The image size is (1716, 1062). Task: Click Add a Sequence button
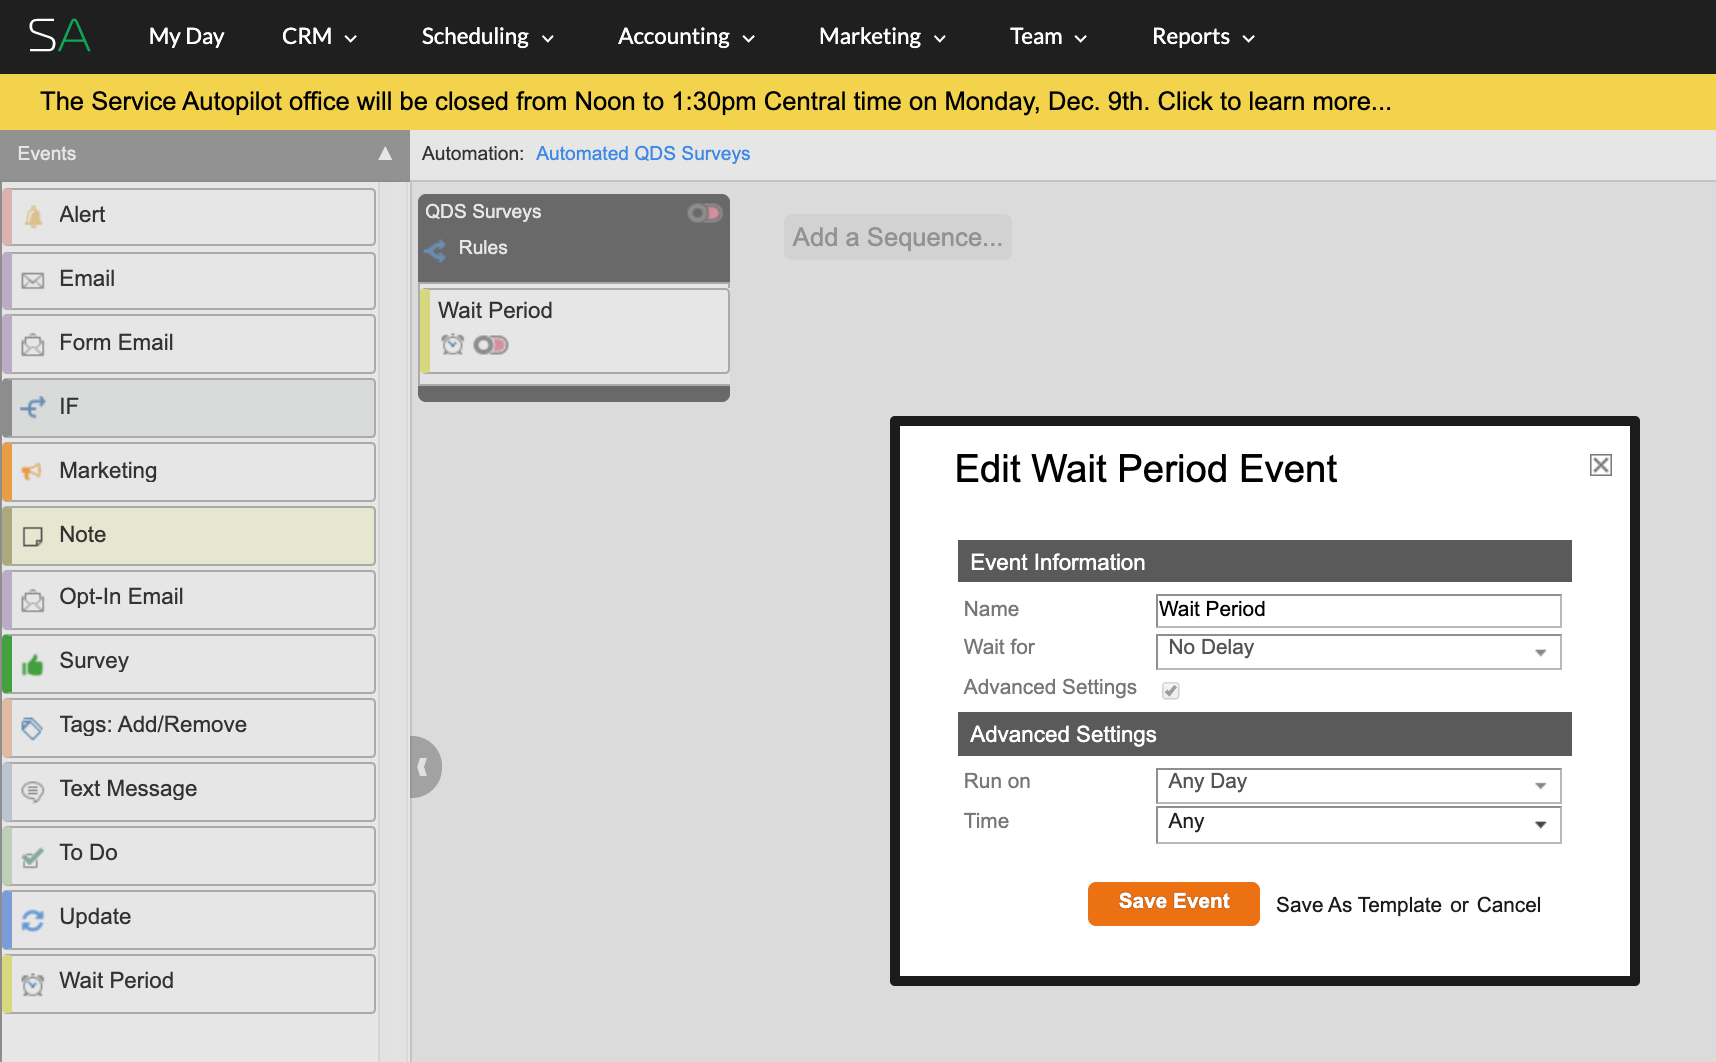point(898,237)
